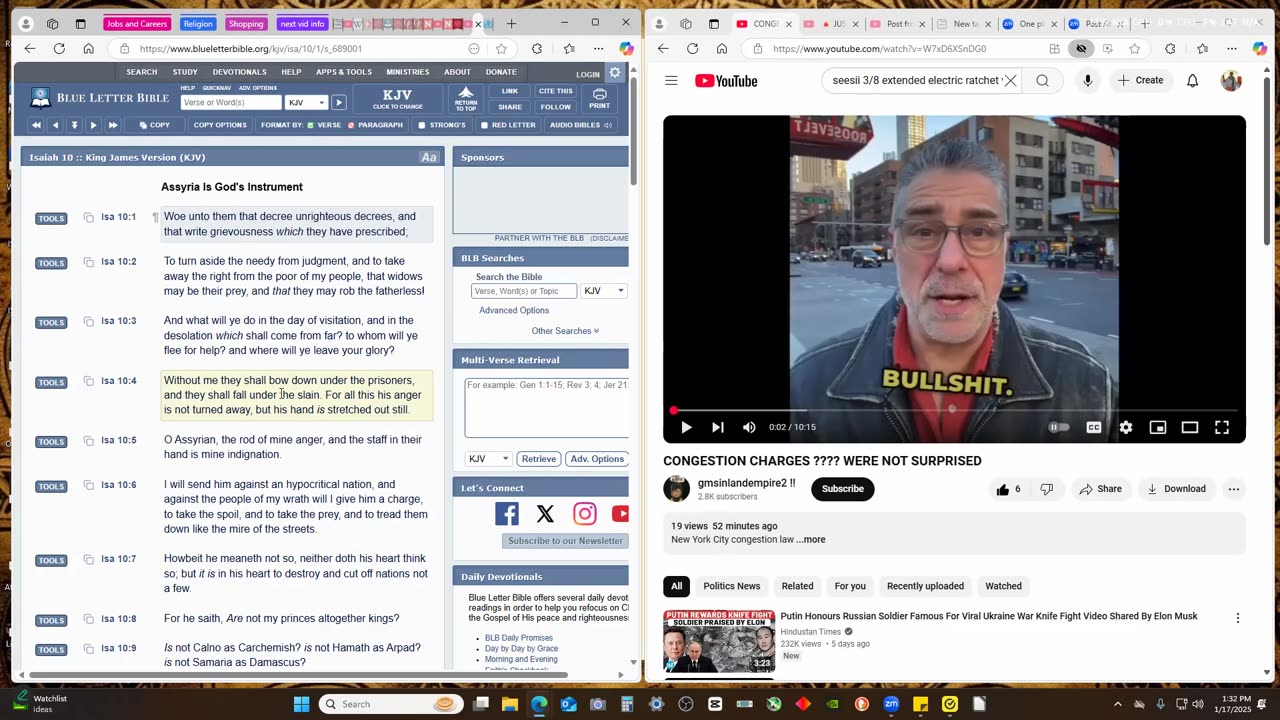The image size is (1280, 720).
Task: Open more actions ellipsis under video
Action: [1233, 489]
